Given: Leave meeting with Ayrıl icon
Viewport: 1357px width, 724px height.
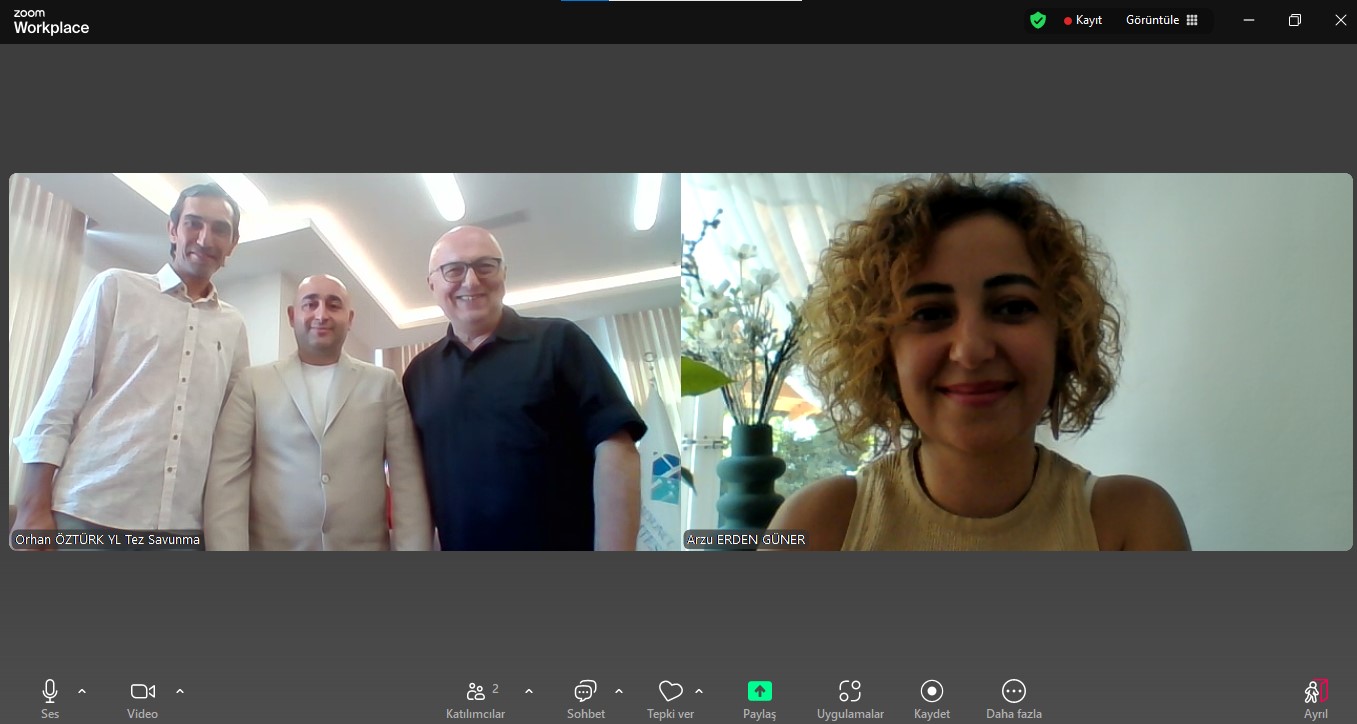Looking at the screenshot, I should [1316, 691].
